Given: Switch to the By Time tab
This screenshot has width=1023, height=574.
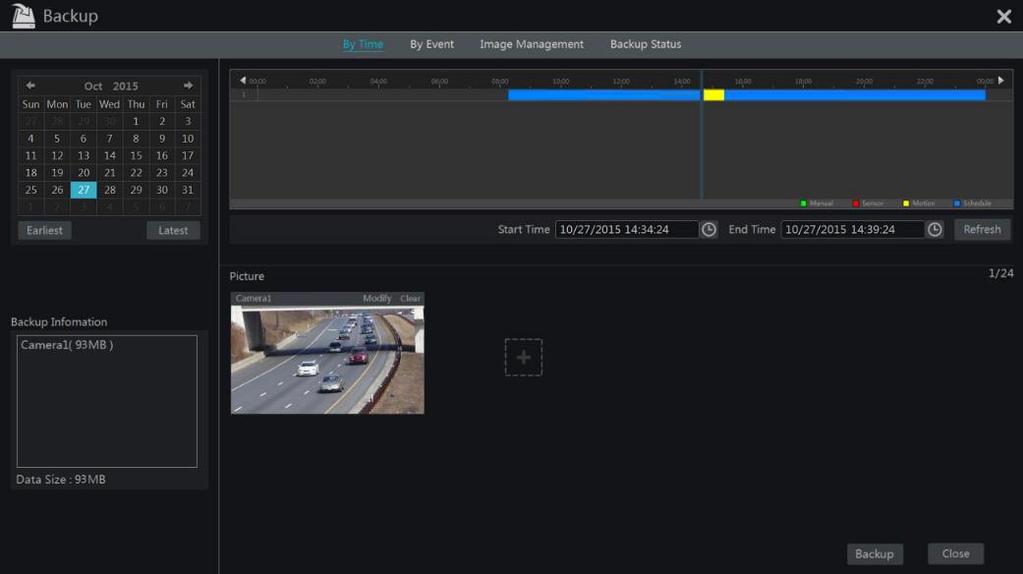Looking at the screenshot, I should tap(363, 44).
